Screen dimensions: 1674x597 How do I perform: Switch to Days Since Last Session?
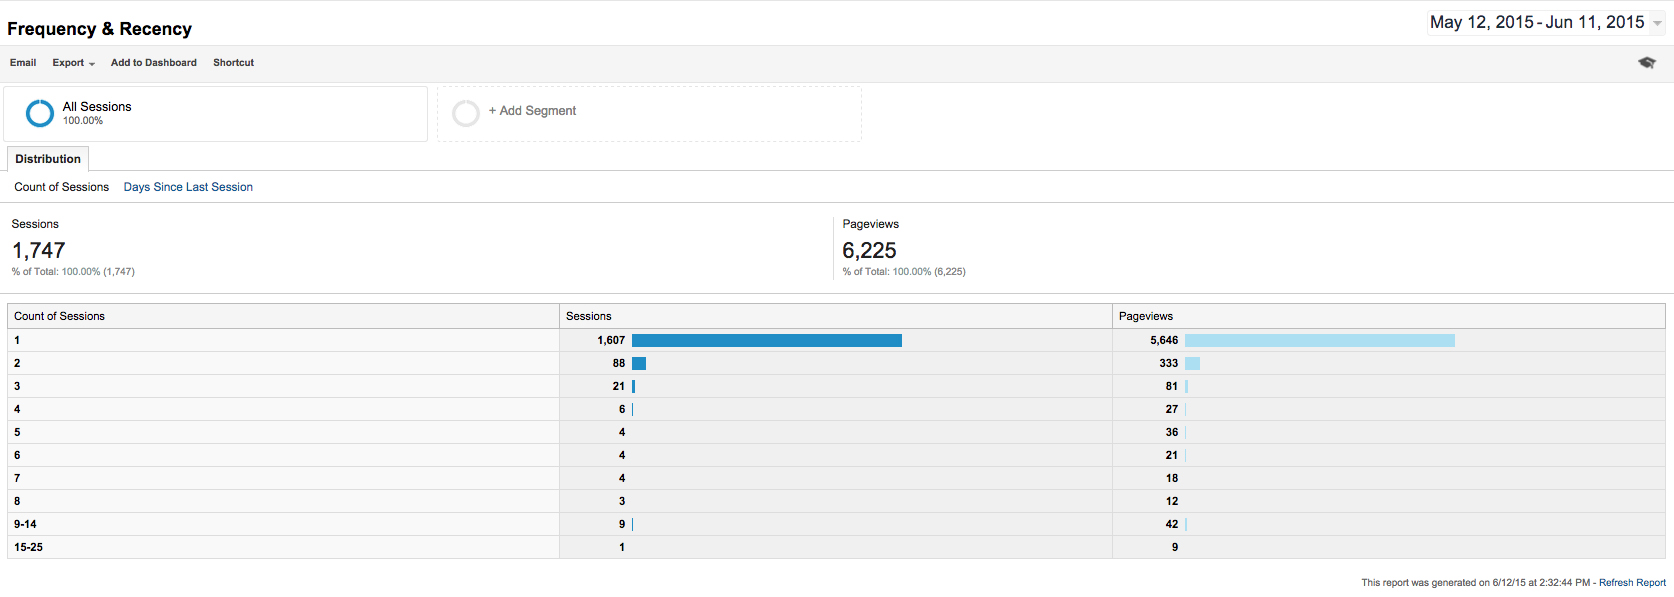pos(188,187)
